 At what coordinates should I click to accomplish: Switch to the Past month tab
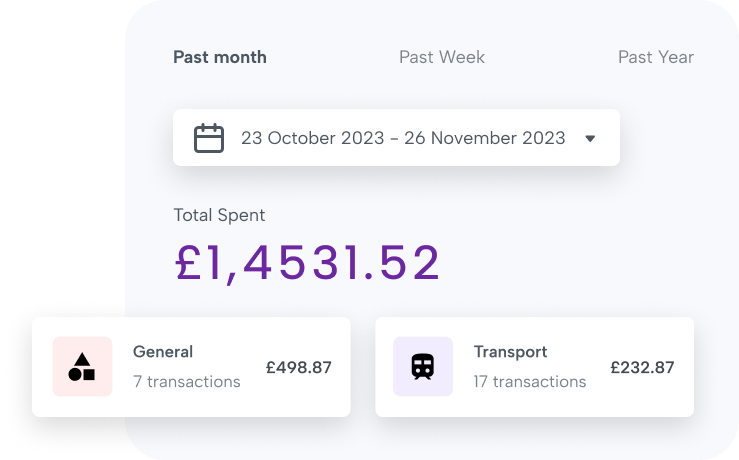[220, 57]
